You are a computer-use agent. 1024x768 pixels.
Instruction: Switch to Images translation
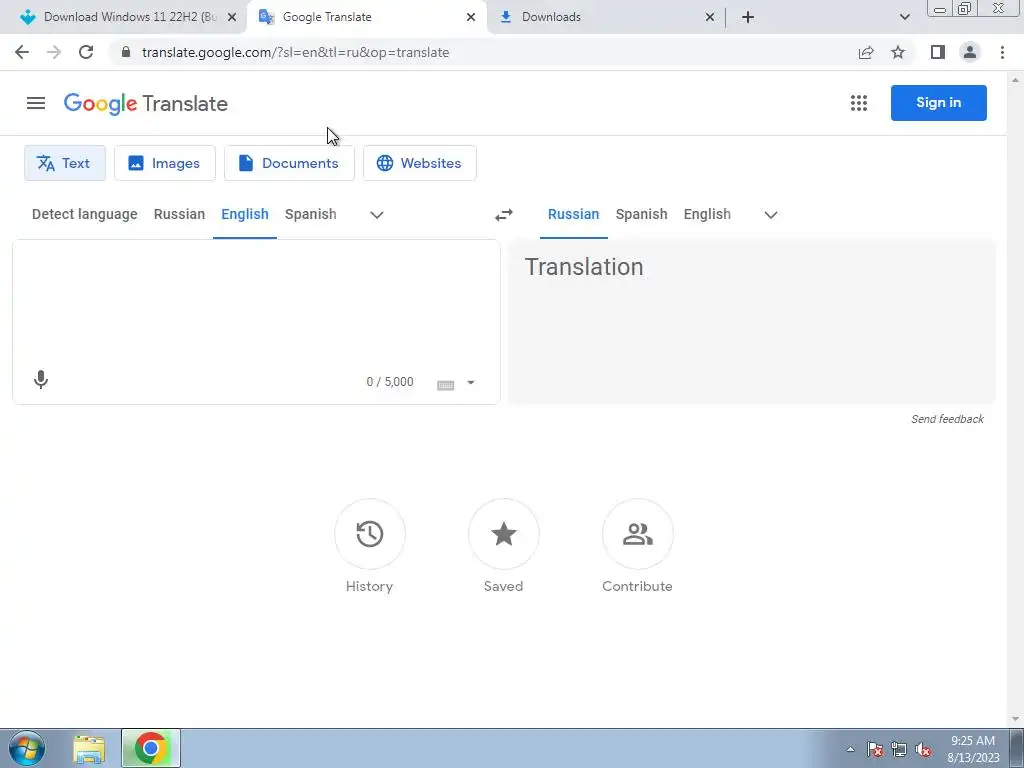(165, 163)
